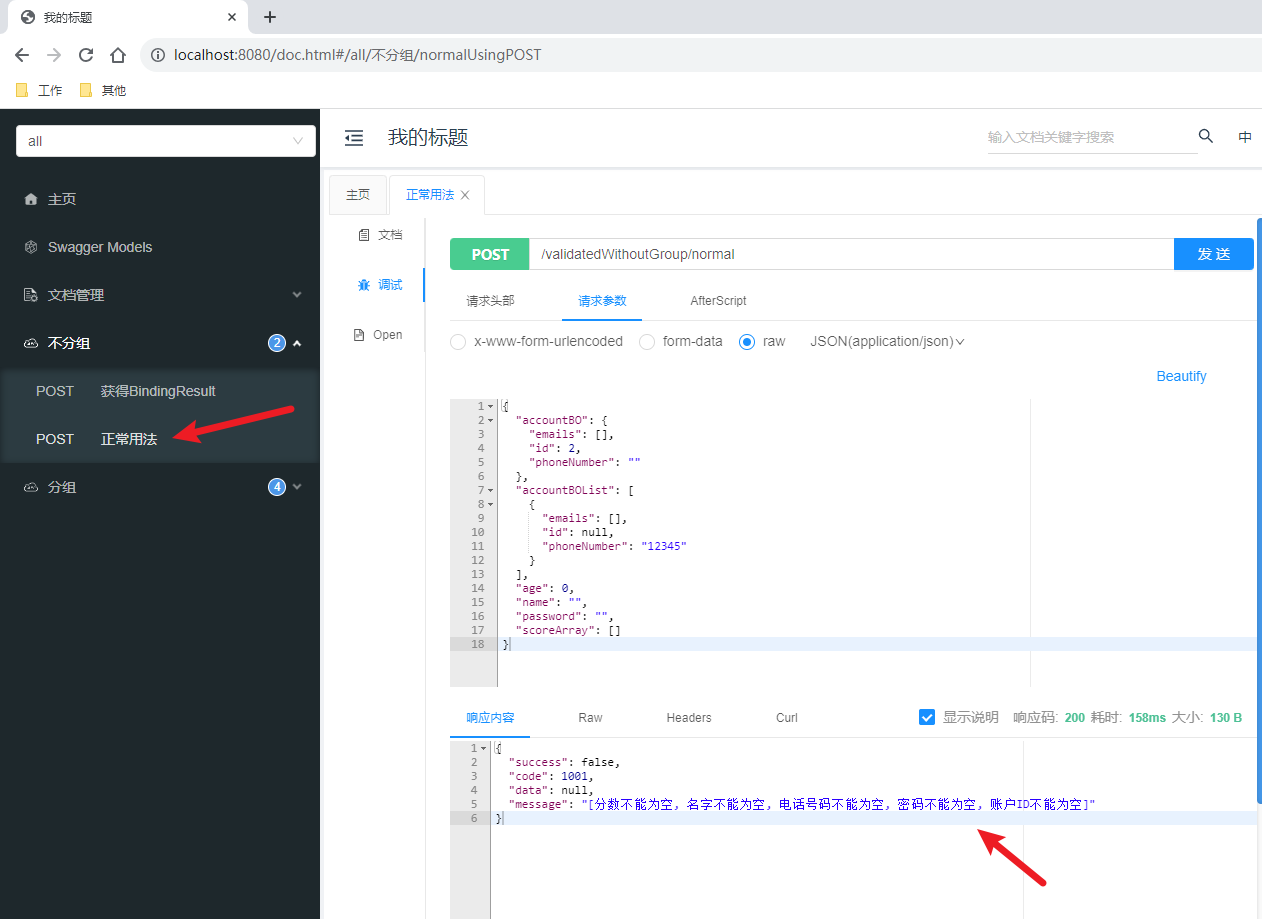Image resolution: width=1262 pixels, height=919 pixels.
Task: Click the browser address bar URL
Action: click(357, 55)
